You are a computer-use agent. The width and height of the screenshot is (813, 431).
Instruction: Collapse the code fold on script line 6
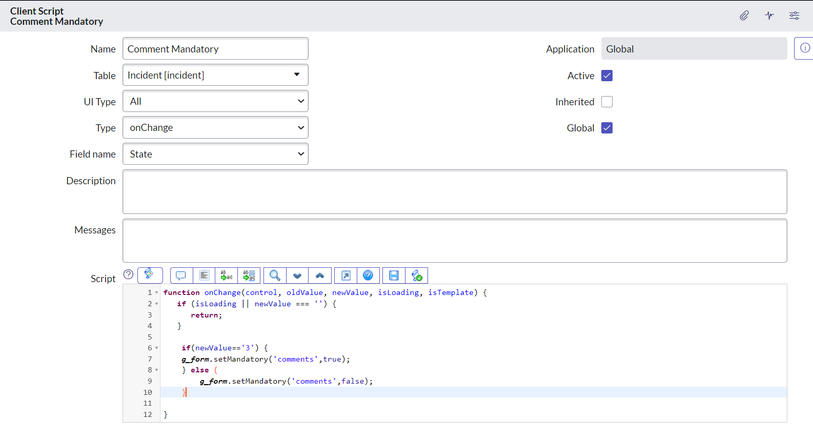pos(157,348)
